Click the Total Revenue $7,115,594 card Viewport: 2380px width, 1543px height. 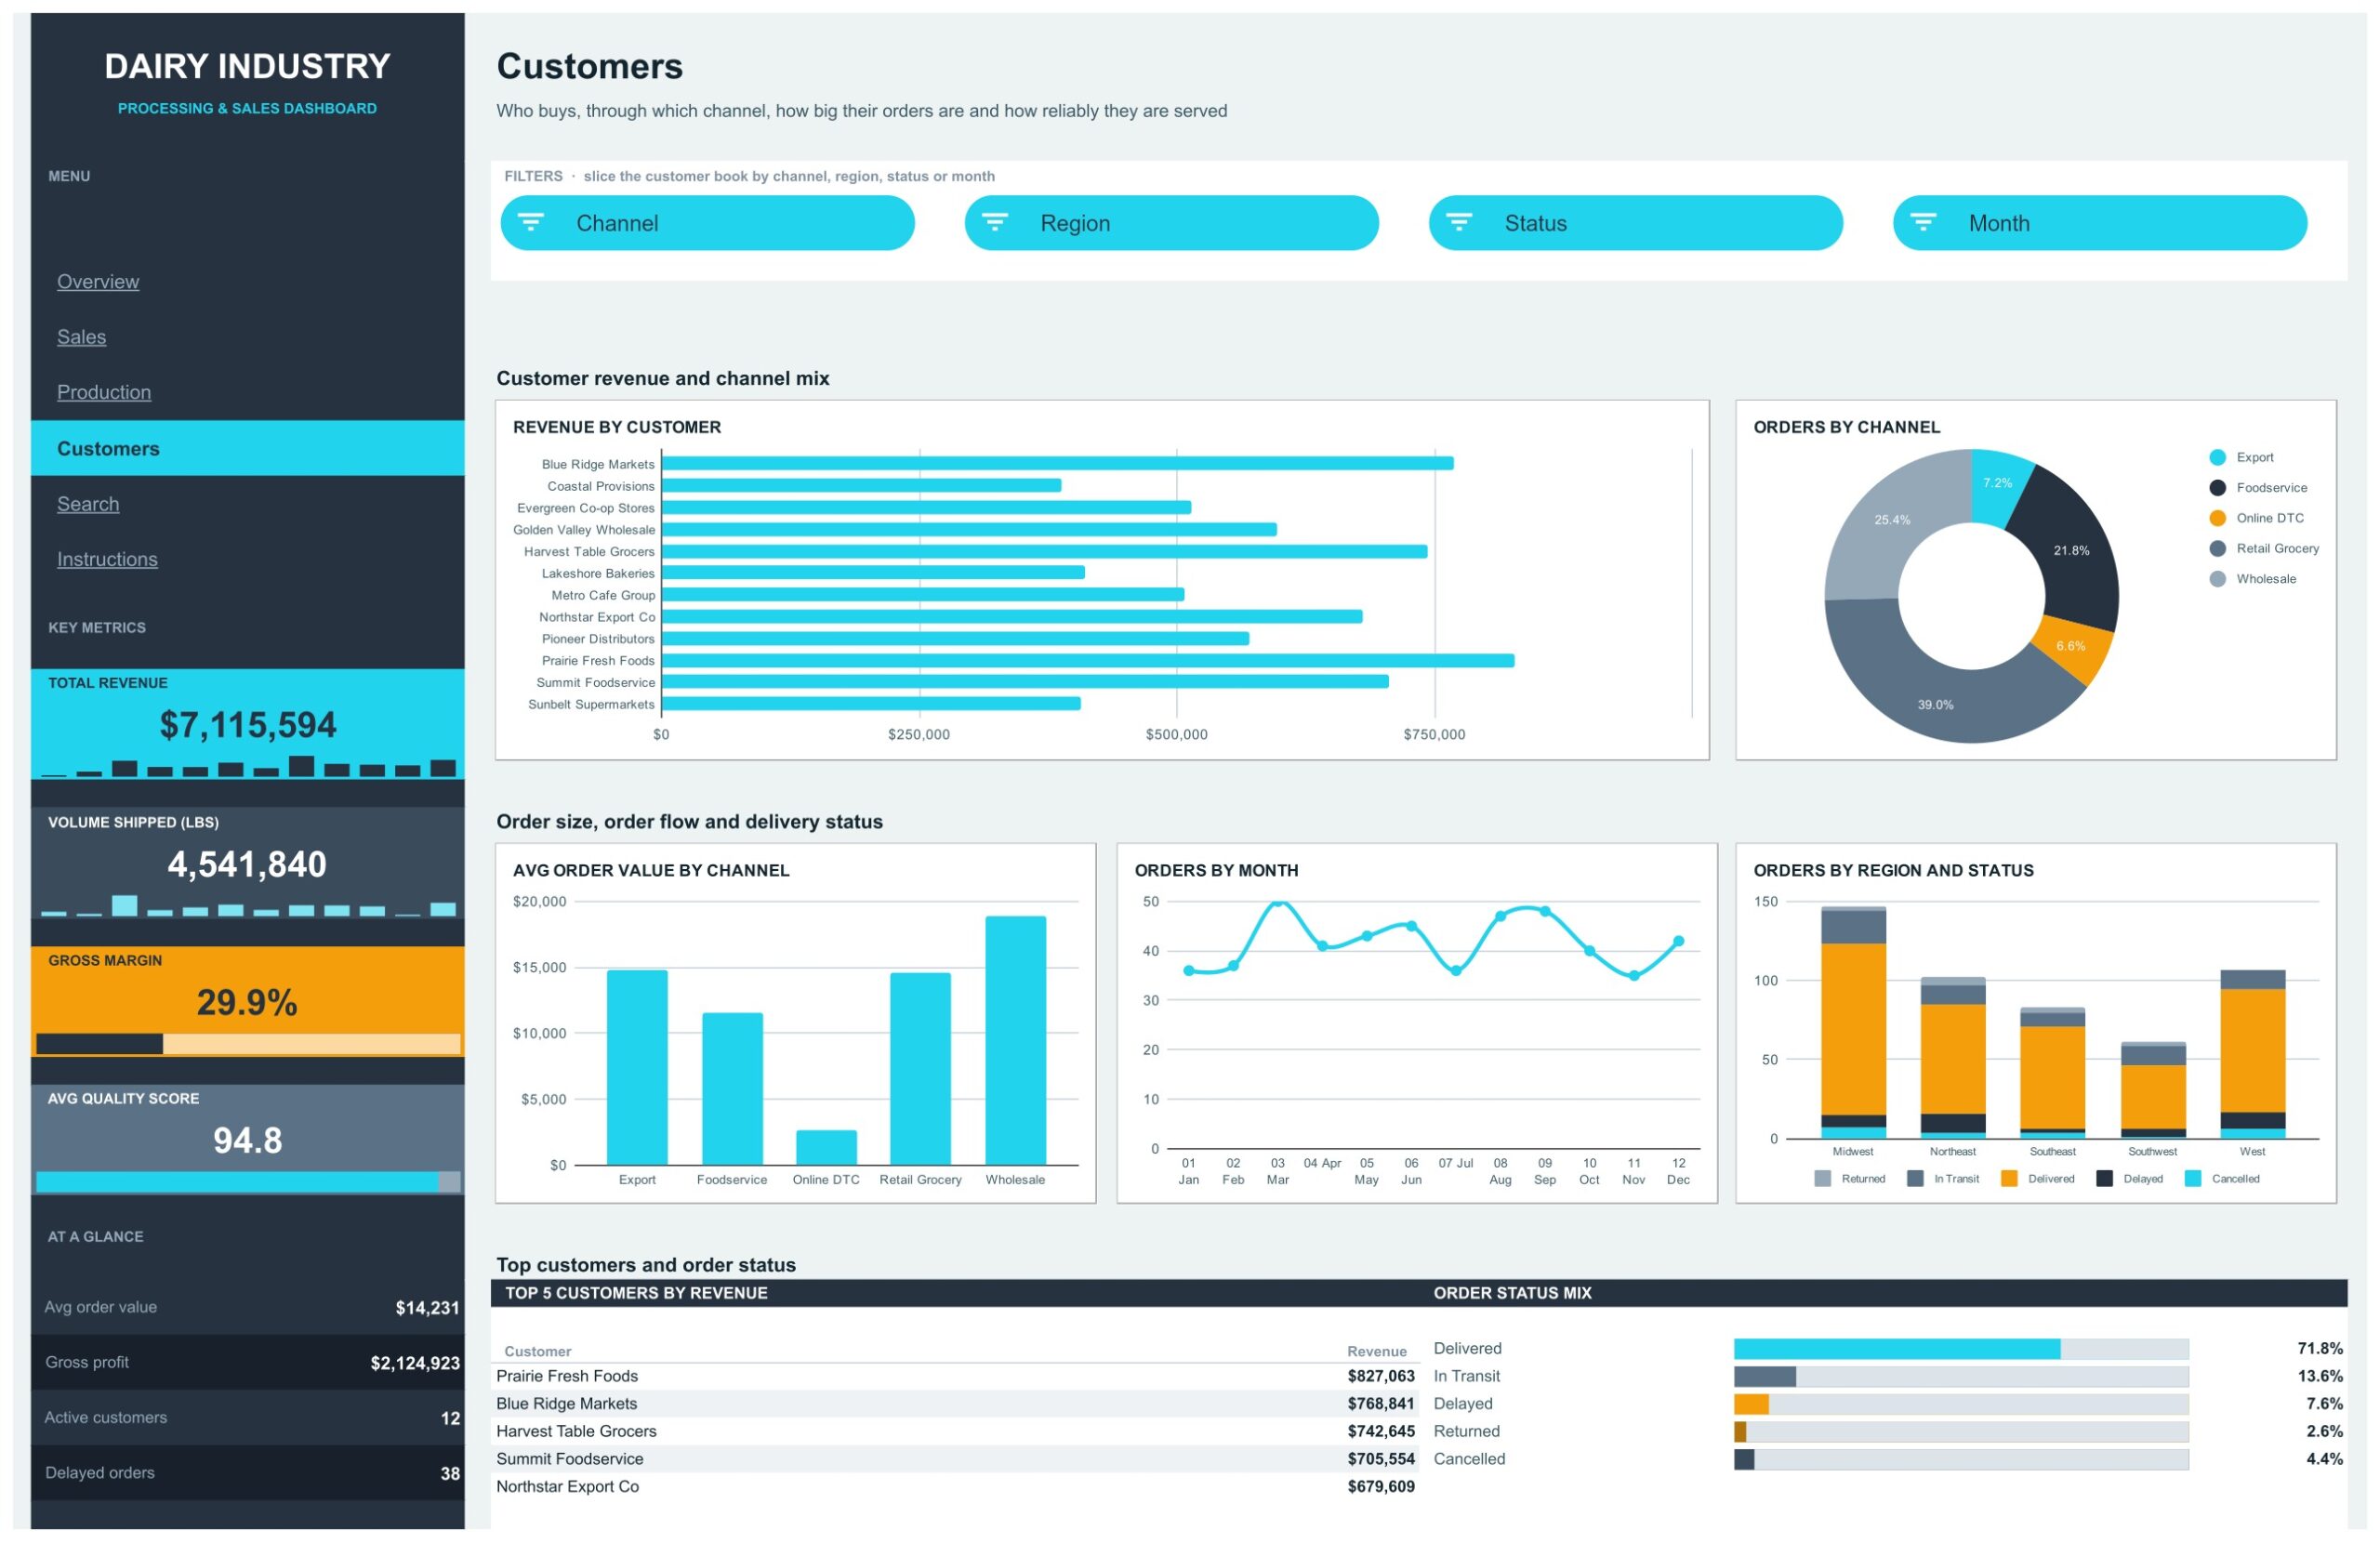click(247, 724)
